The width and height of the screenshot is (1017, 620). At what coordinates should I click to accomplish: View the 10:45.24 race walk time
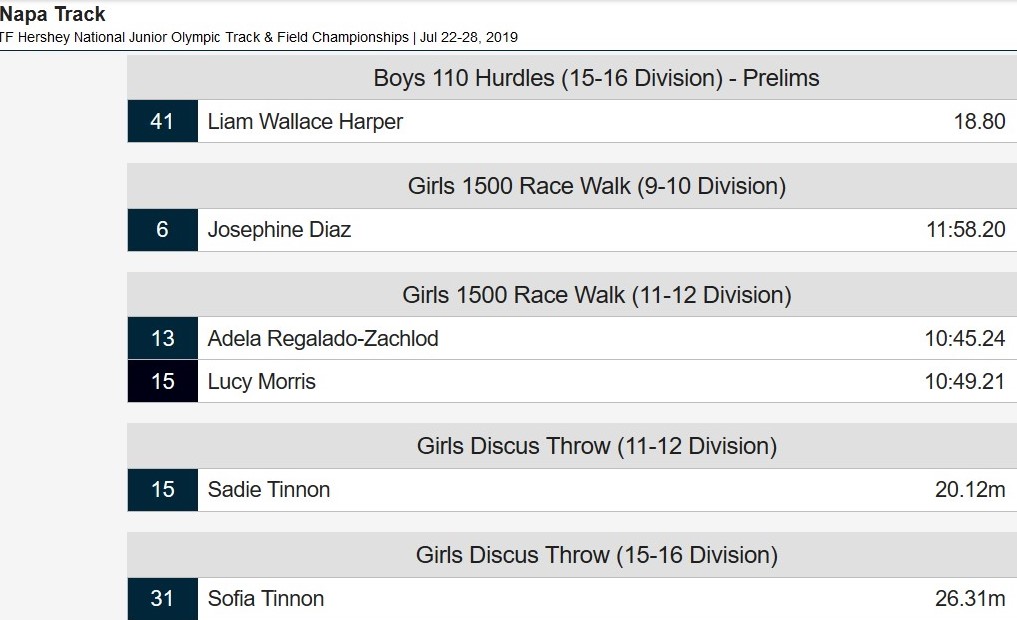point(965,339)
